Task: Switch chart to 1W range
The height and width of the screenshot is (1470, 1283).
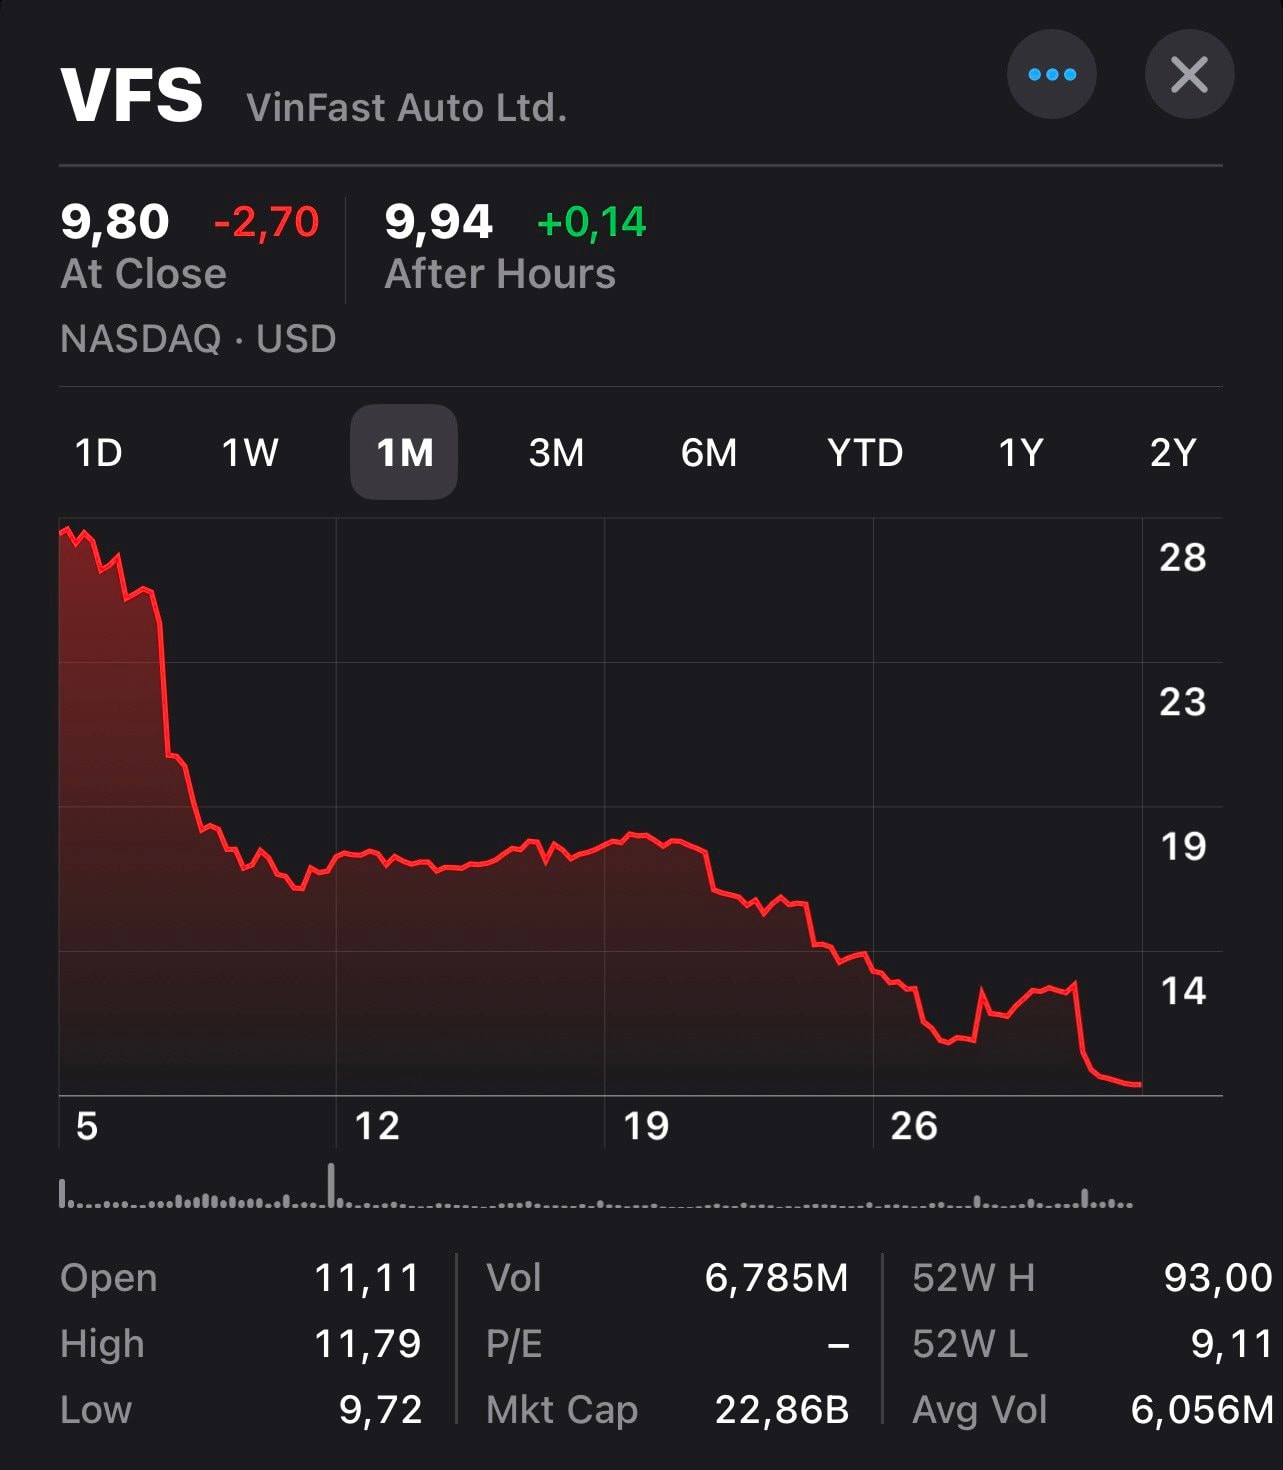Action: point(250,453)
